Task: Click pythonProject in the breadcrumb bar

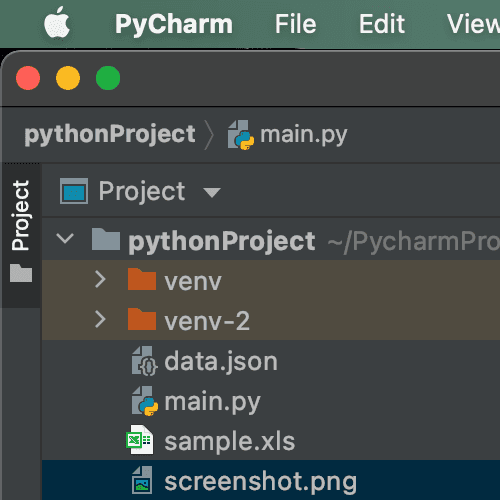Action: pyautogui.click(x=110, y=135)
